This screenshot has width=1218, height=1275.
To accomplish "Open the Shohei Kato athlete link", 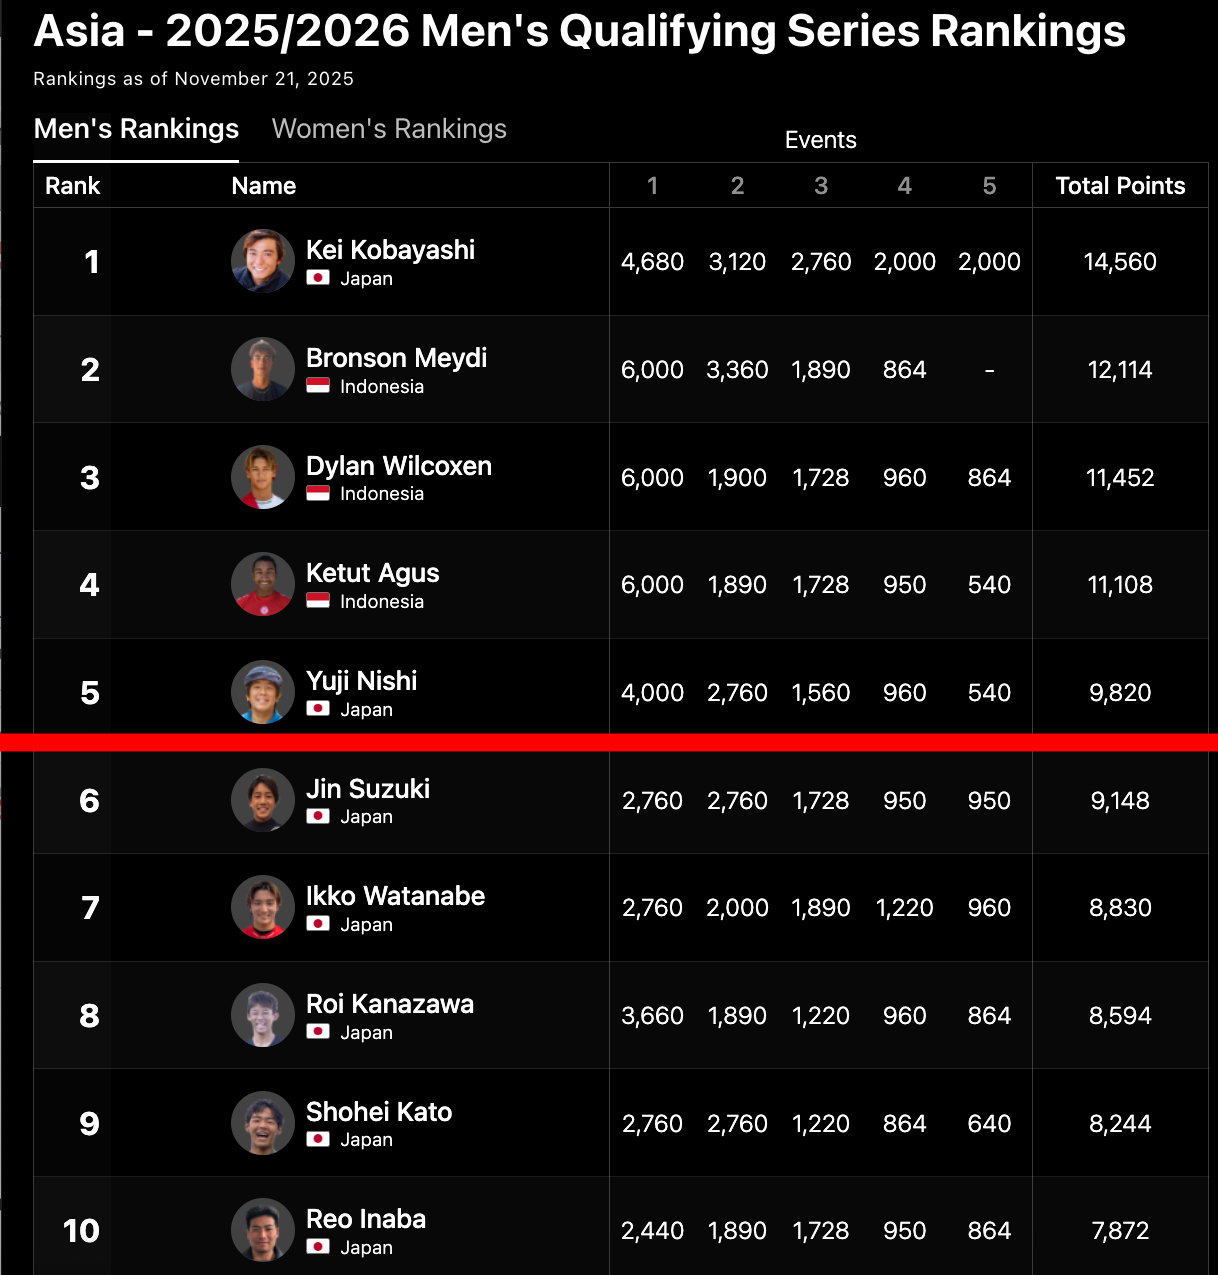I will pos(379,1112).
